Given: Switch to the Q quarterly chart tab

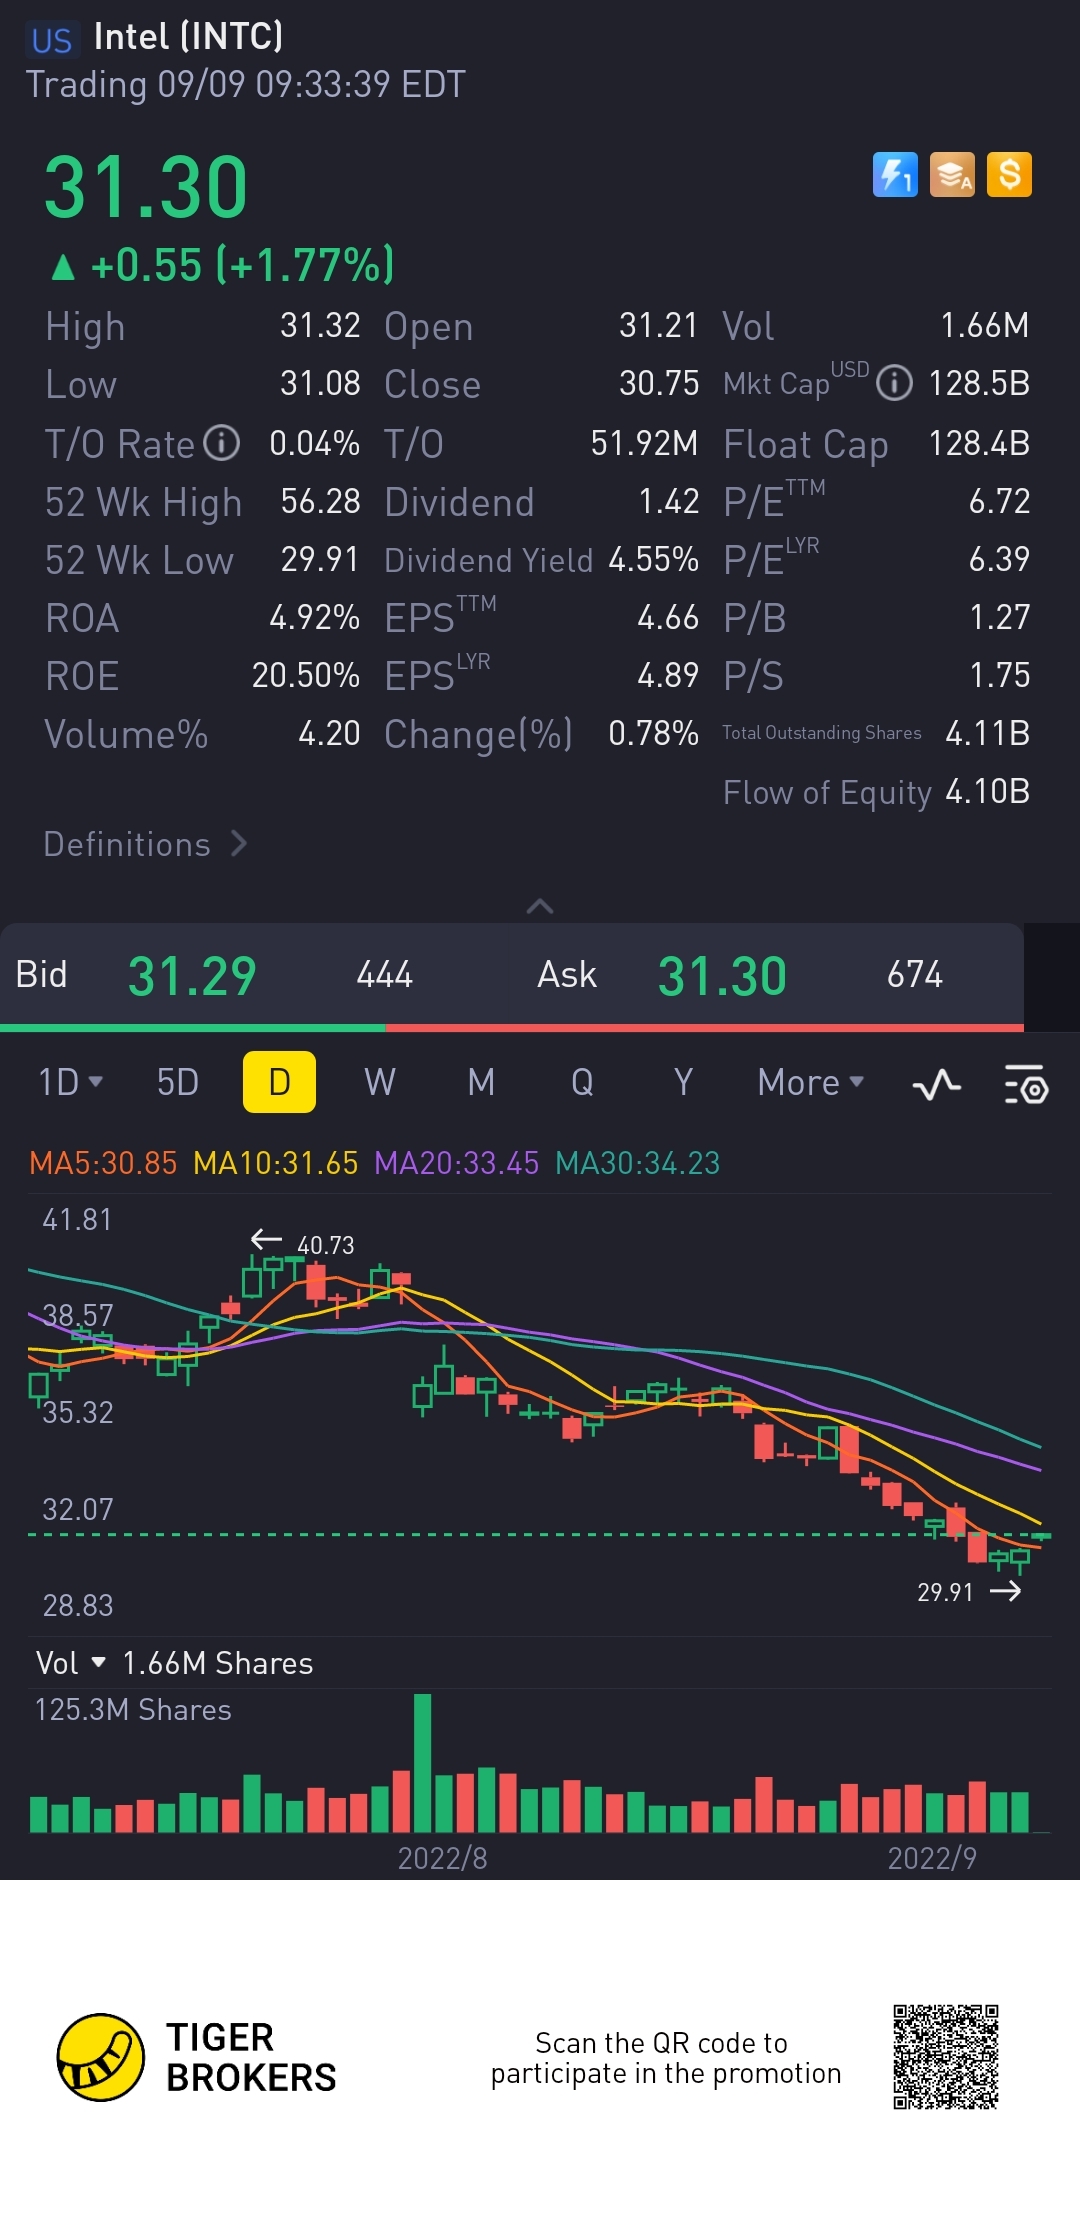Looking at the screenshot, I should pos(582,1082).
